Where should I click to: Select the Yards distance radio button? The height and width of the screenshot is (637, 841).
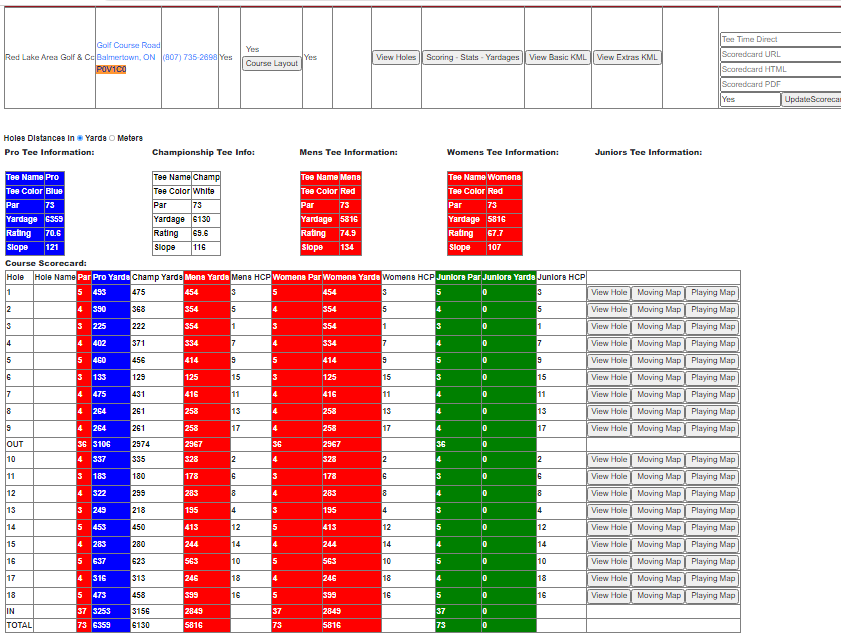tap(80, 138)
